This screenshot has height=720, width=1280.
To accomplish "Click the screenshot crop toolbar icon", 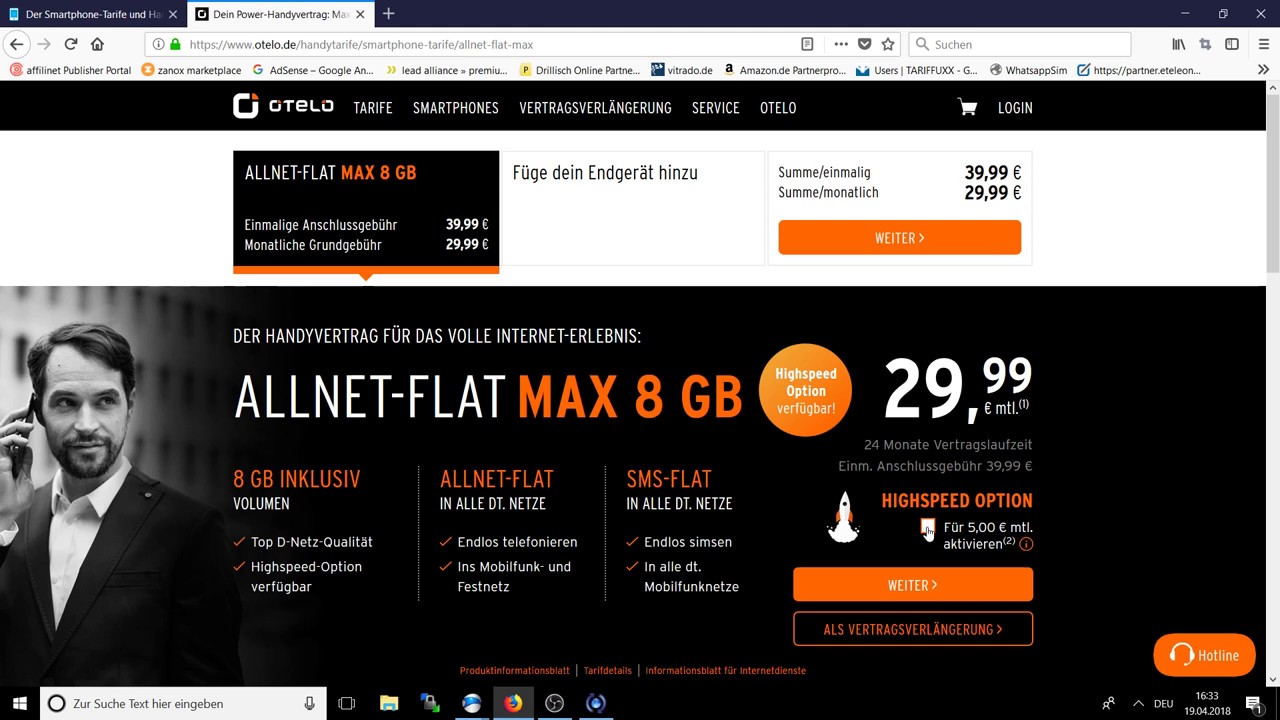I will [x=1205, y=44].
